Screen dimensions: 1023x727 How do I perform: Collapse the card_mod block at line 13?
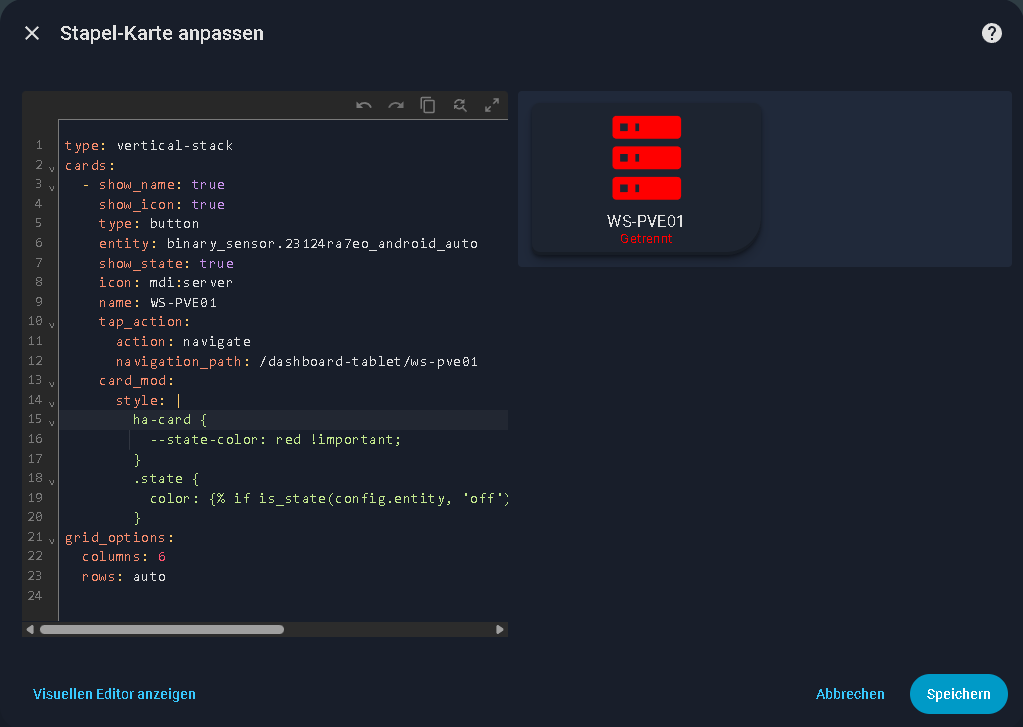click(x=51, y=383)
